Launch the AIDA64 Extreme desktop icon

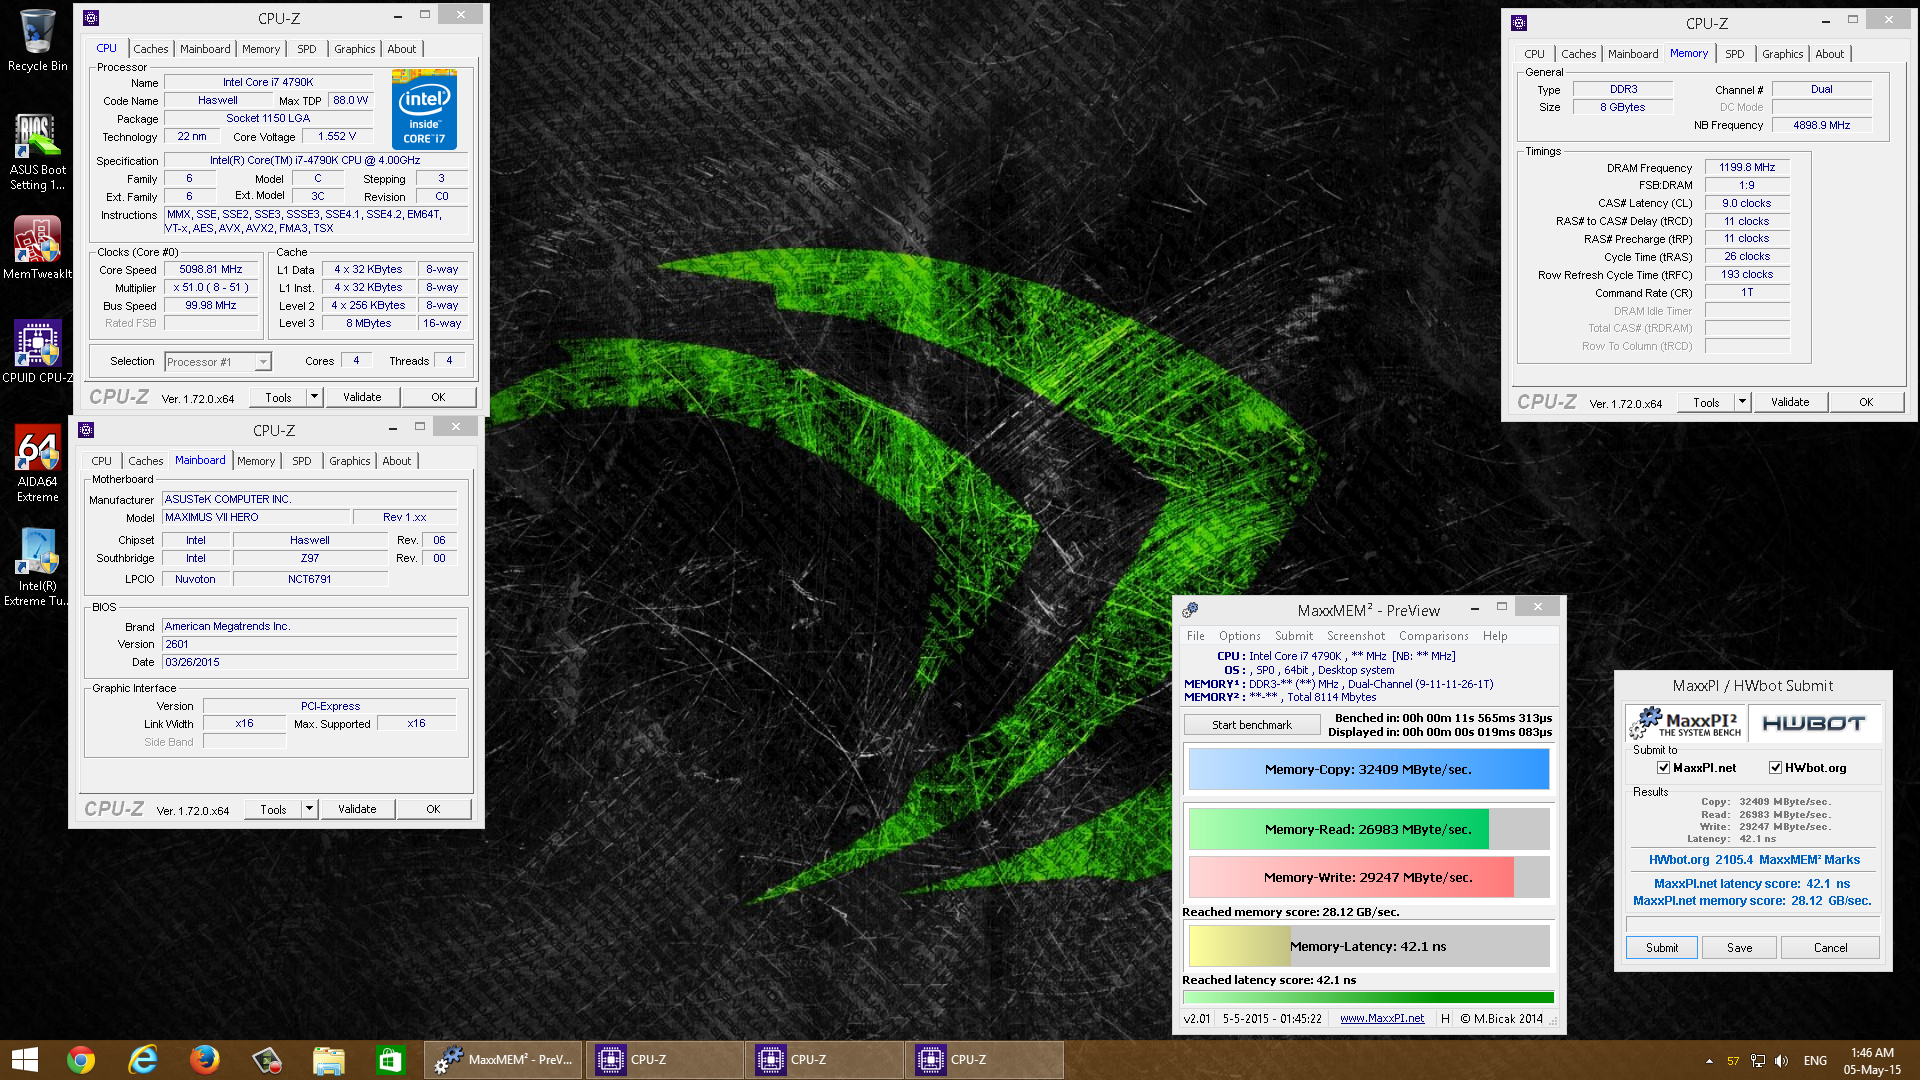(37, 464)
